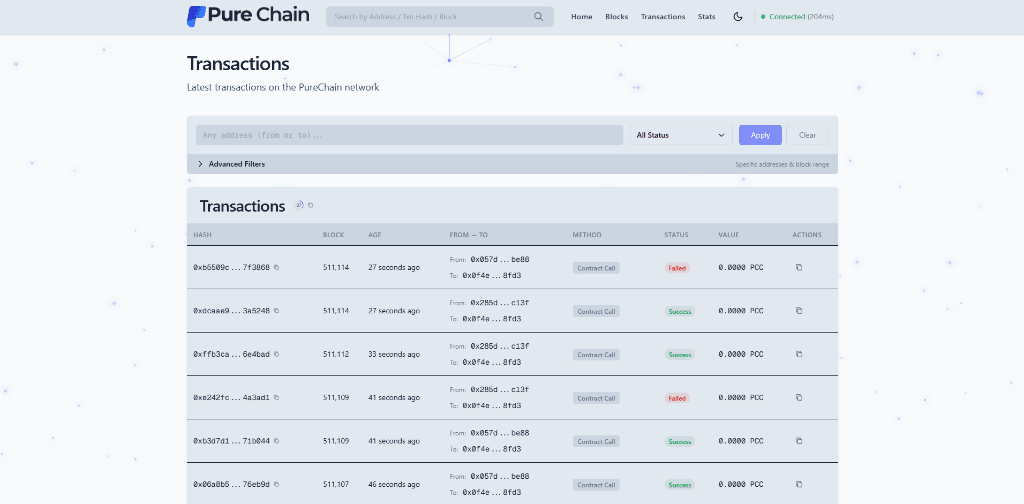Click the Actions column icon for transaction 0xffb3ca...6e4bad
Viewport: 1024px width, 504px height.
point(799,354)
